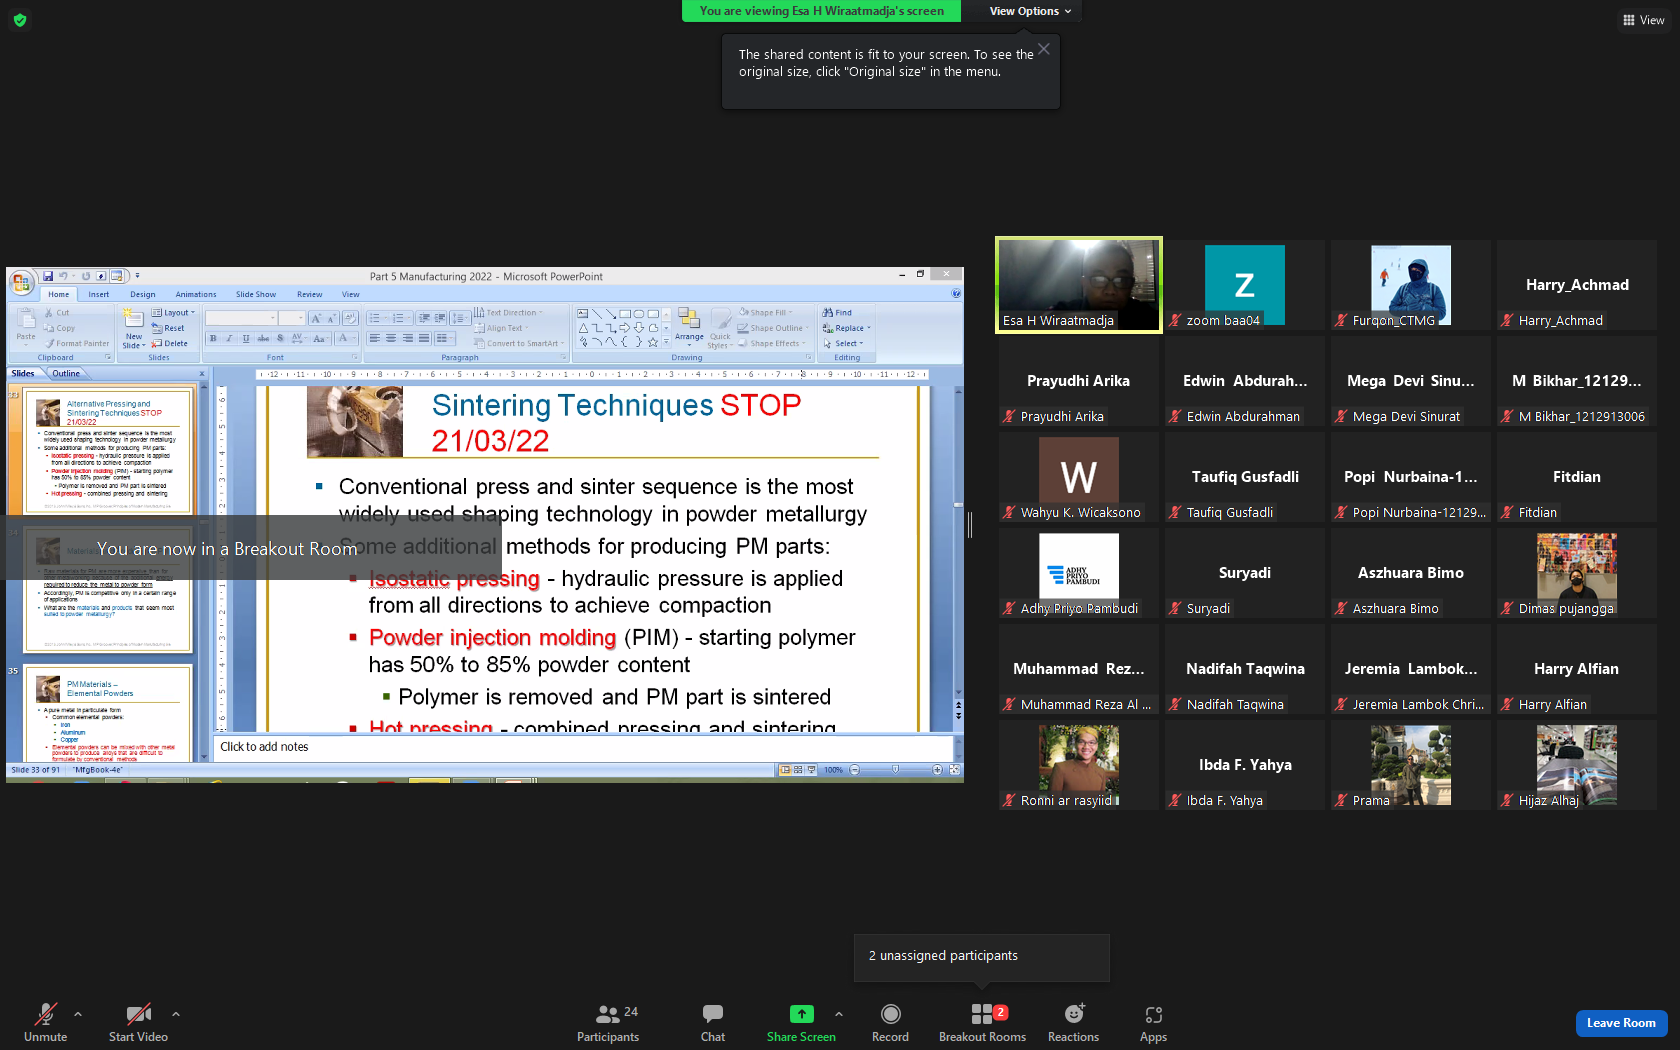Open the Reactions picker

(x=1073, y=1022)
